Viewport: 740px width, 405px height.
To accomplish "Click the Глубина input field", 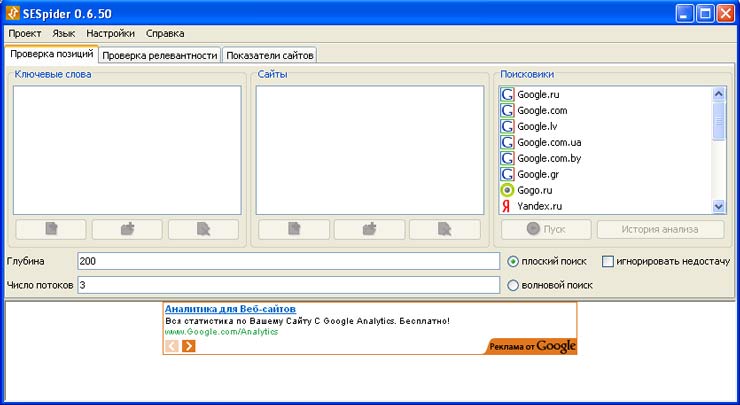I will point(288,261).
